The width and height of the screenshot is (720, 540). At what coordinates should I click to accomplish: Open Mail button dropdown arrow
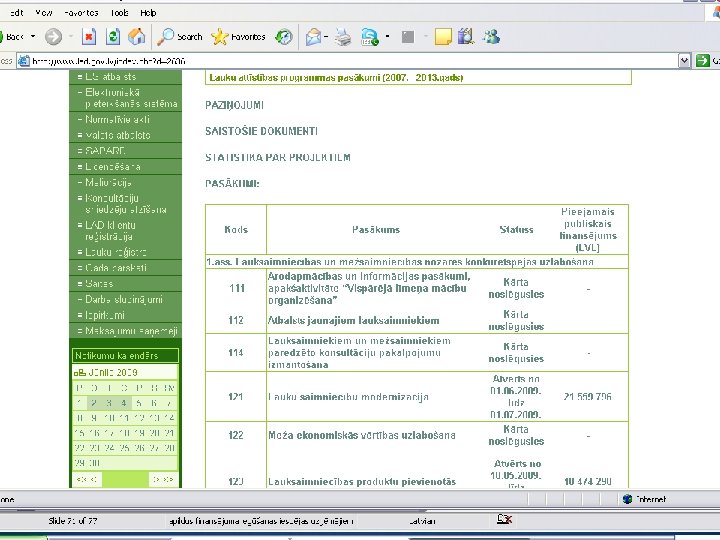pyautogui.click(x=326, y=36)
